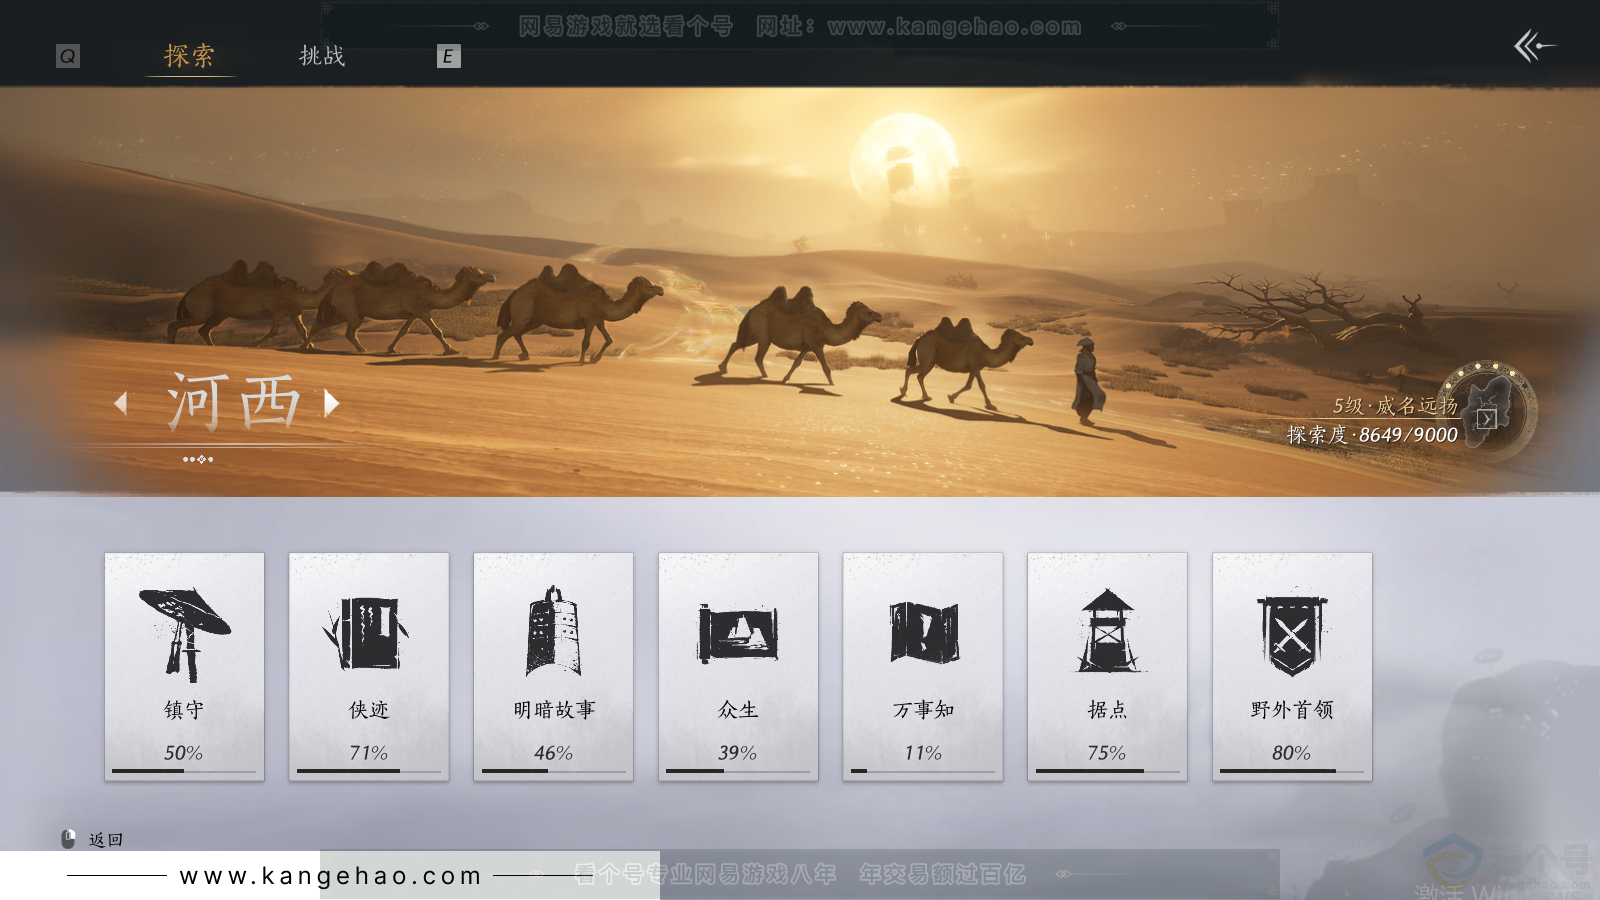
Task: Click the page dots below 河西 title
Action: [x=198, y=460]
